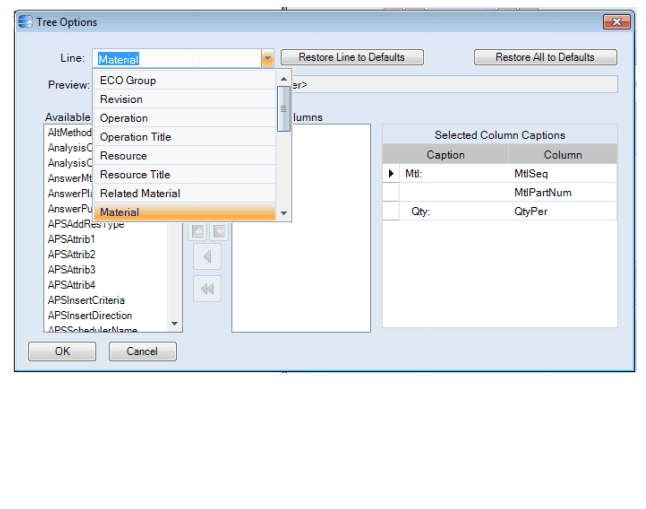Image resolution: width=646 pixels, height=509 pixels.
Task: Choose Resource from the Line list
Action: [185, 156]
